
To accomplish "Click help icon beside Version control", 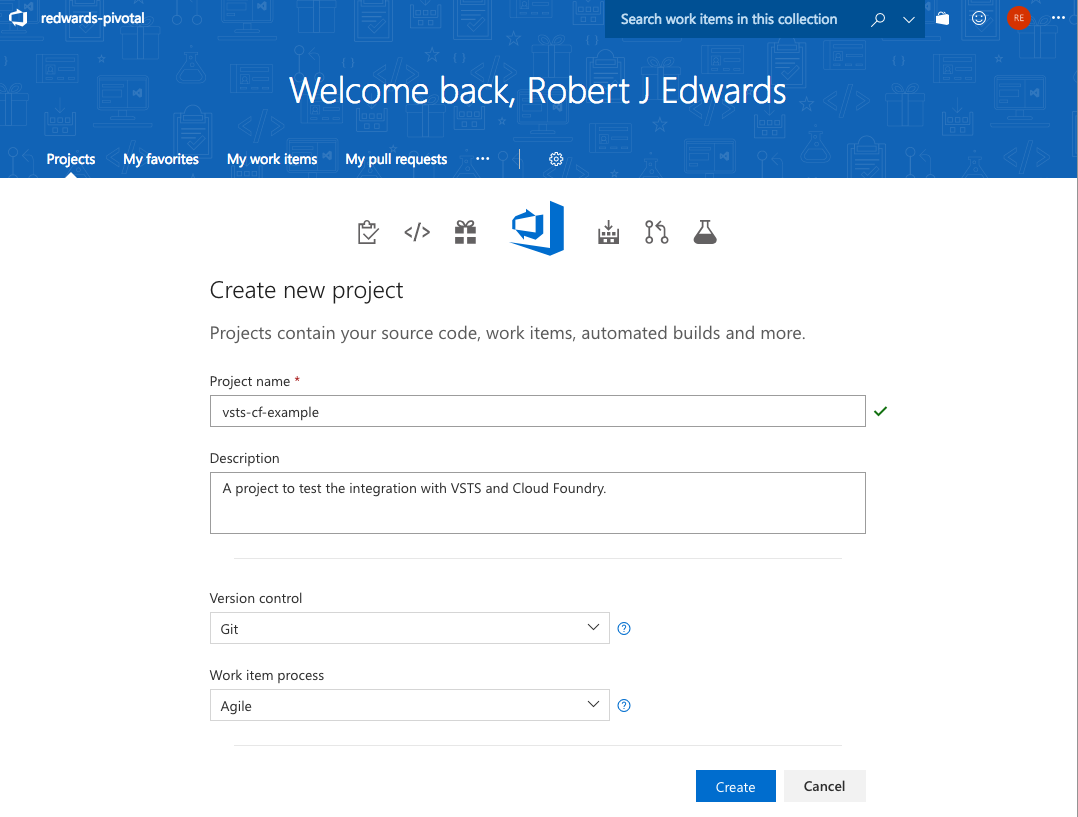I will [624, 629].
